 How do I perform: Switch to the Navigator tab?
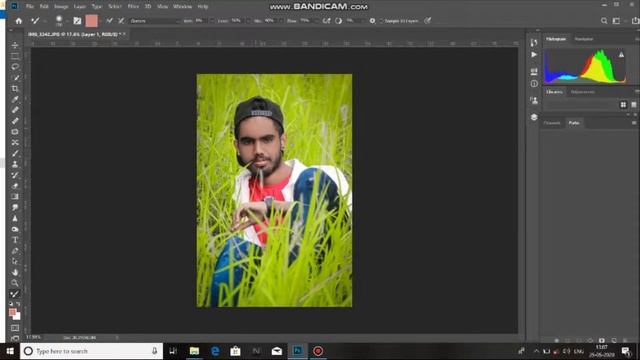tap(584, 39)
